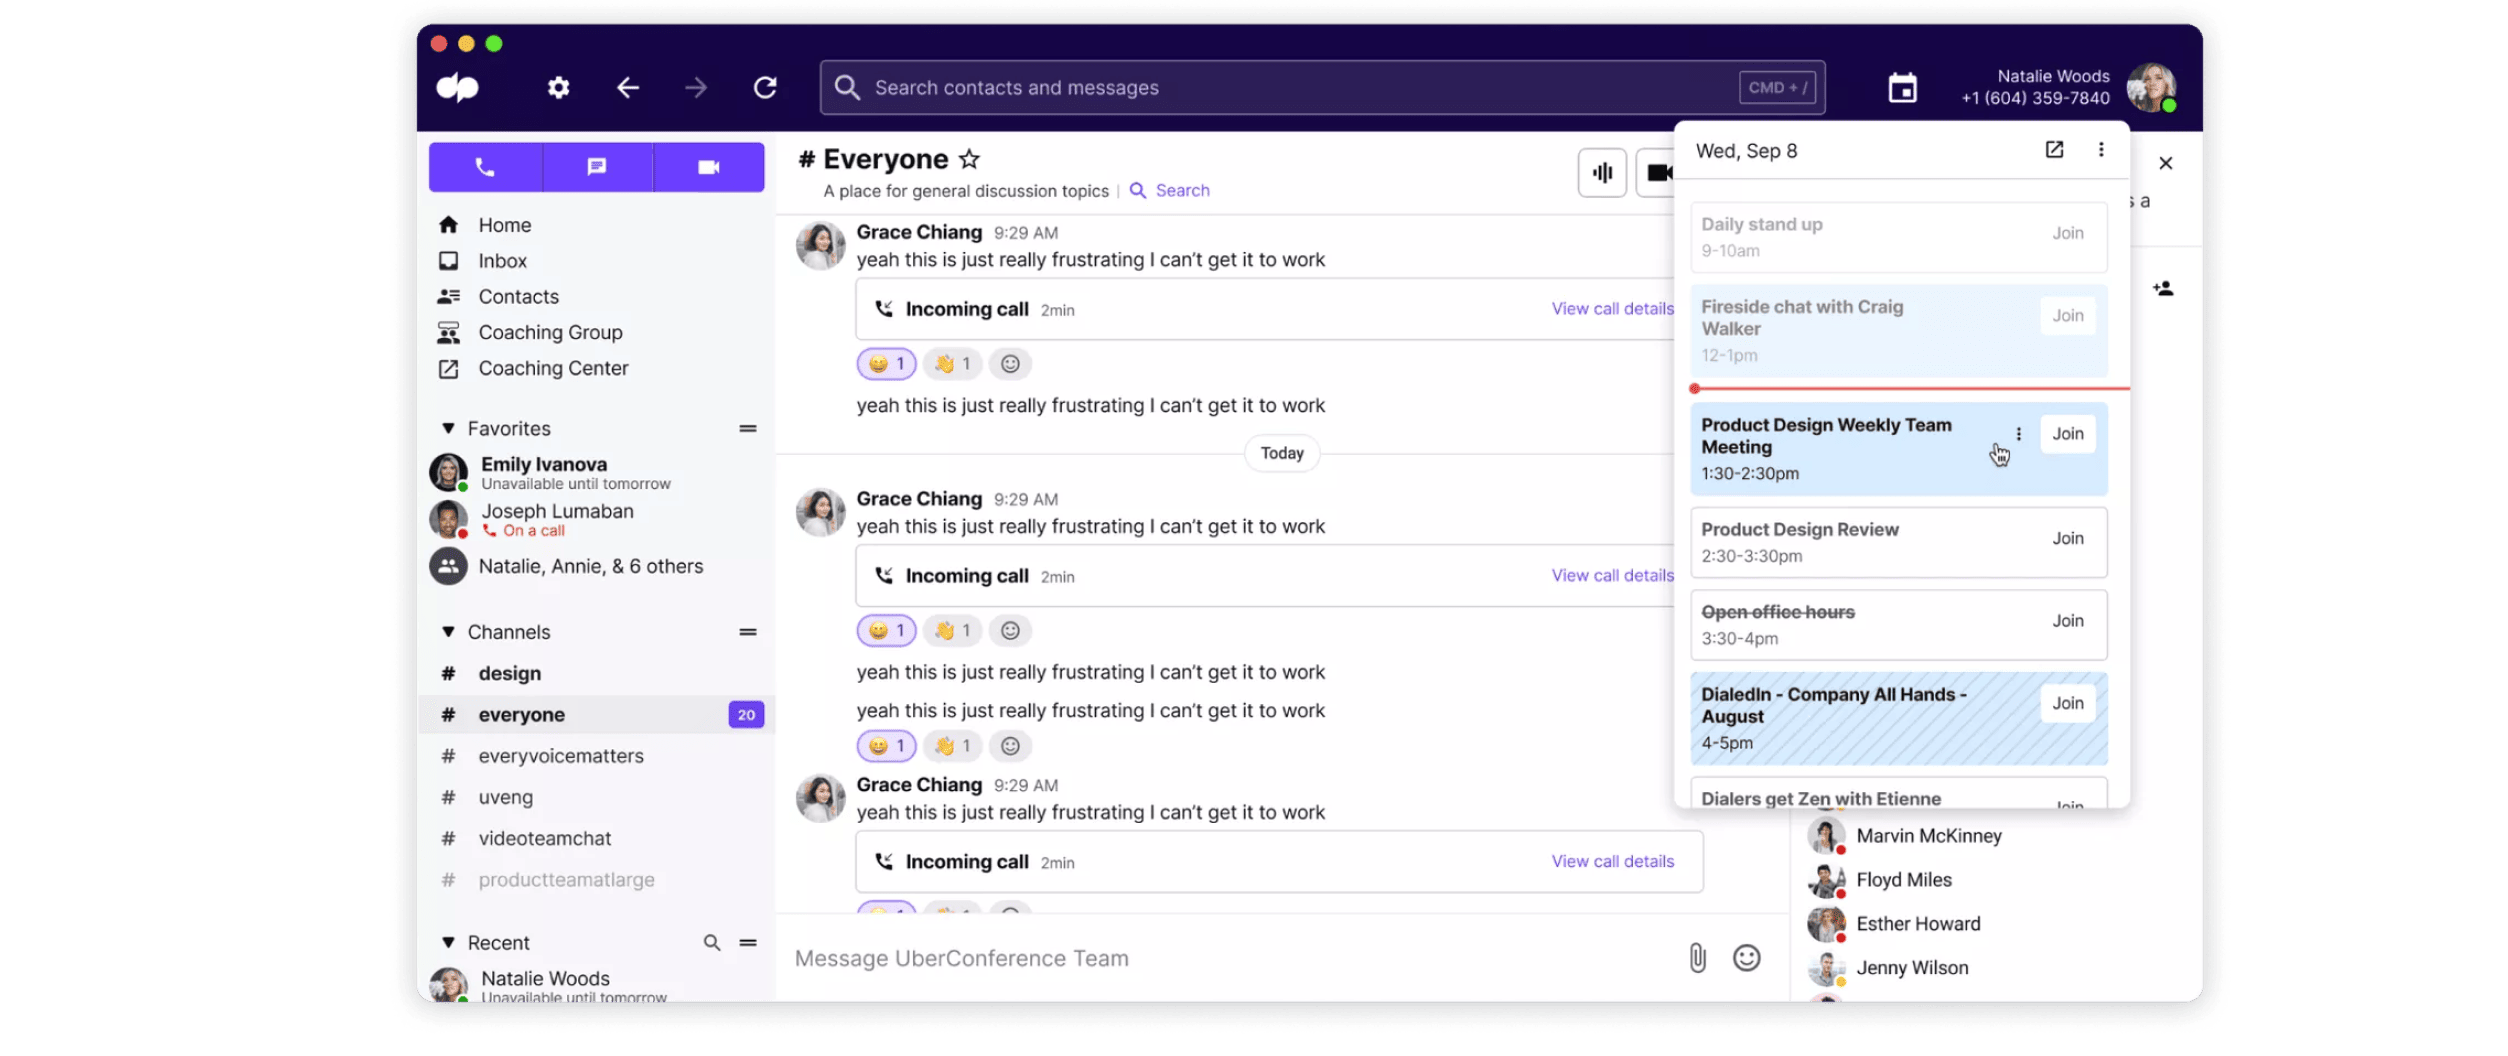The image size is (2508, 1056).
Task: Open settings gear in top bar
Action: pyautogui.click(x=558, y=88)
